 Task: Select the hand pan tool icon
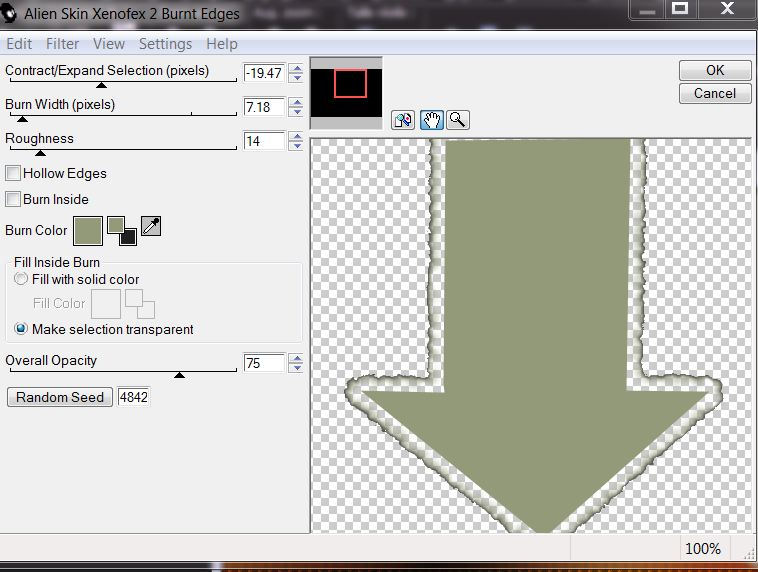pyautogui.click(x=432, y=119)
